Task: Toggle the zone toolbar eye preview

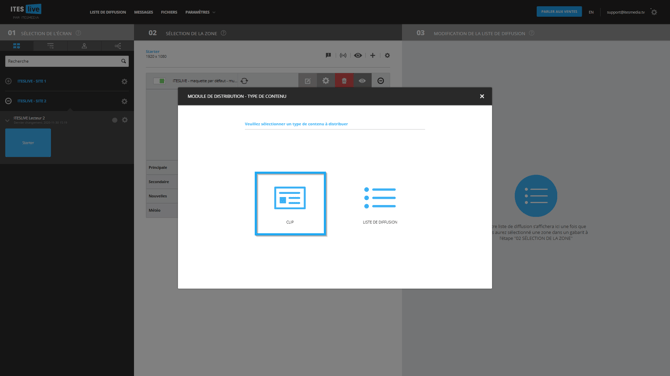Action: point(358,56)
